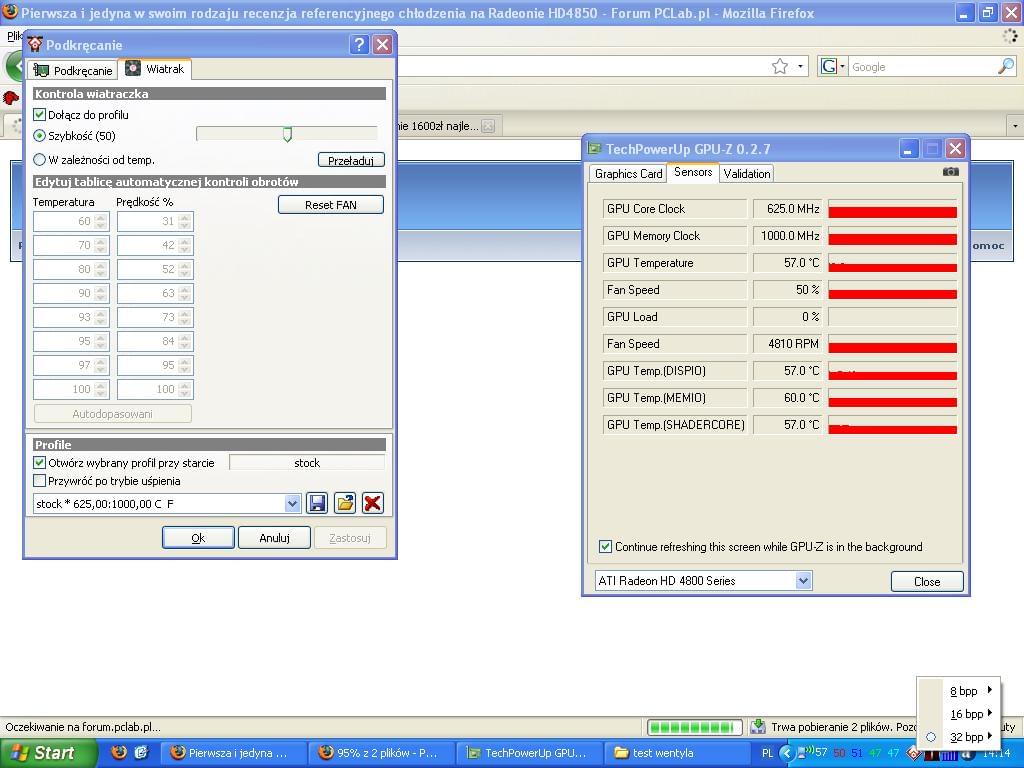
Task: Open ATI Radeon HD 4800 Series dropdown
Action: click(x=803, y=581)
